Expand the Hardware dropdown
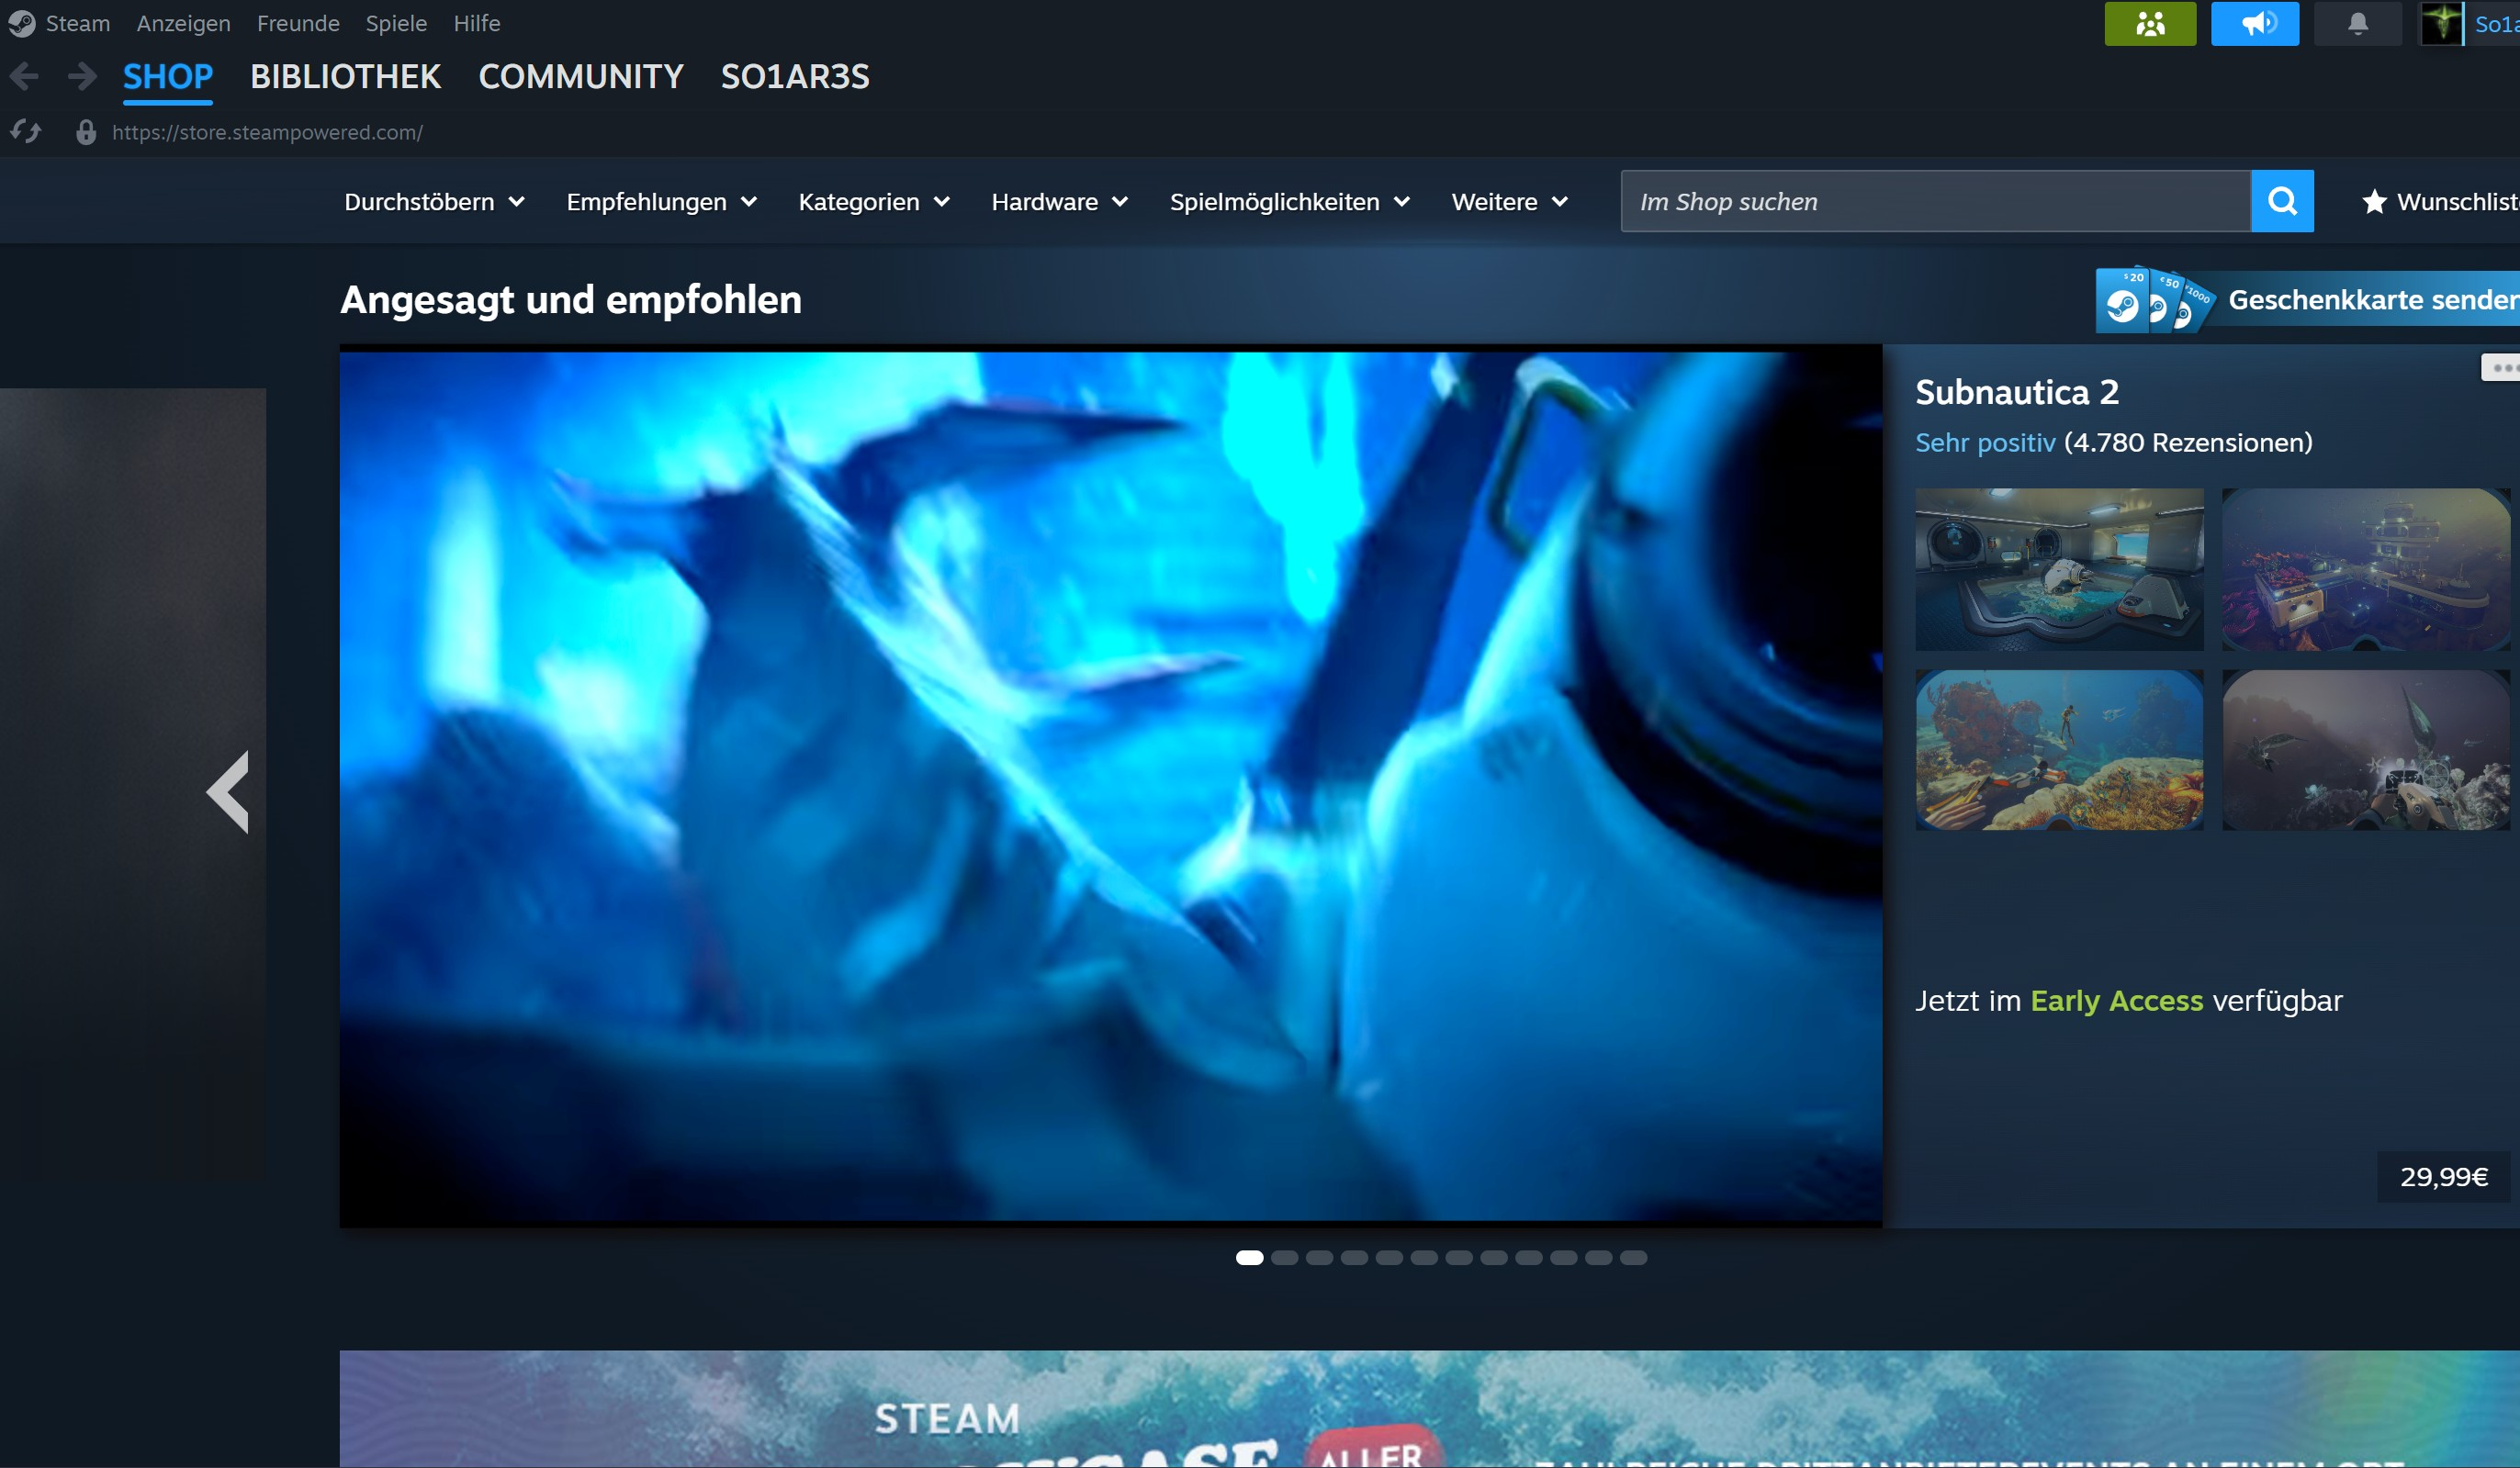 (1060, 202)
